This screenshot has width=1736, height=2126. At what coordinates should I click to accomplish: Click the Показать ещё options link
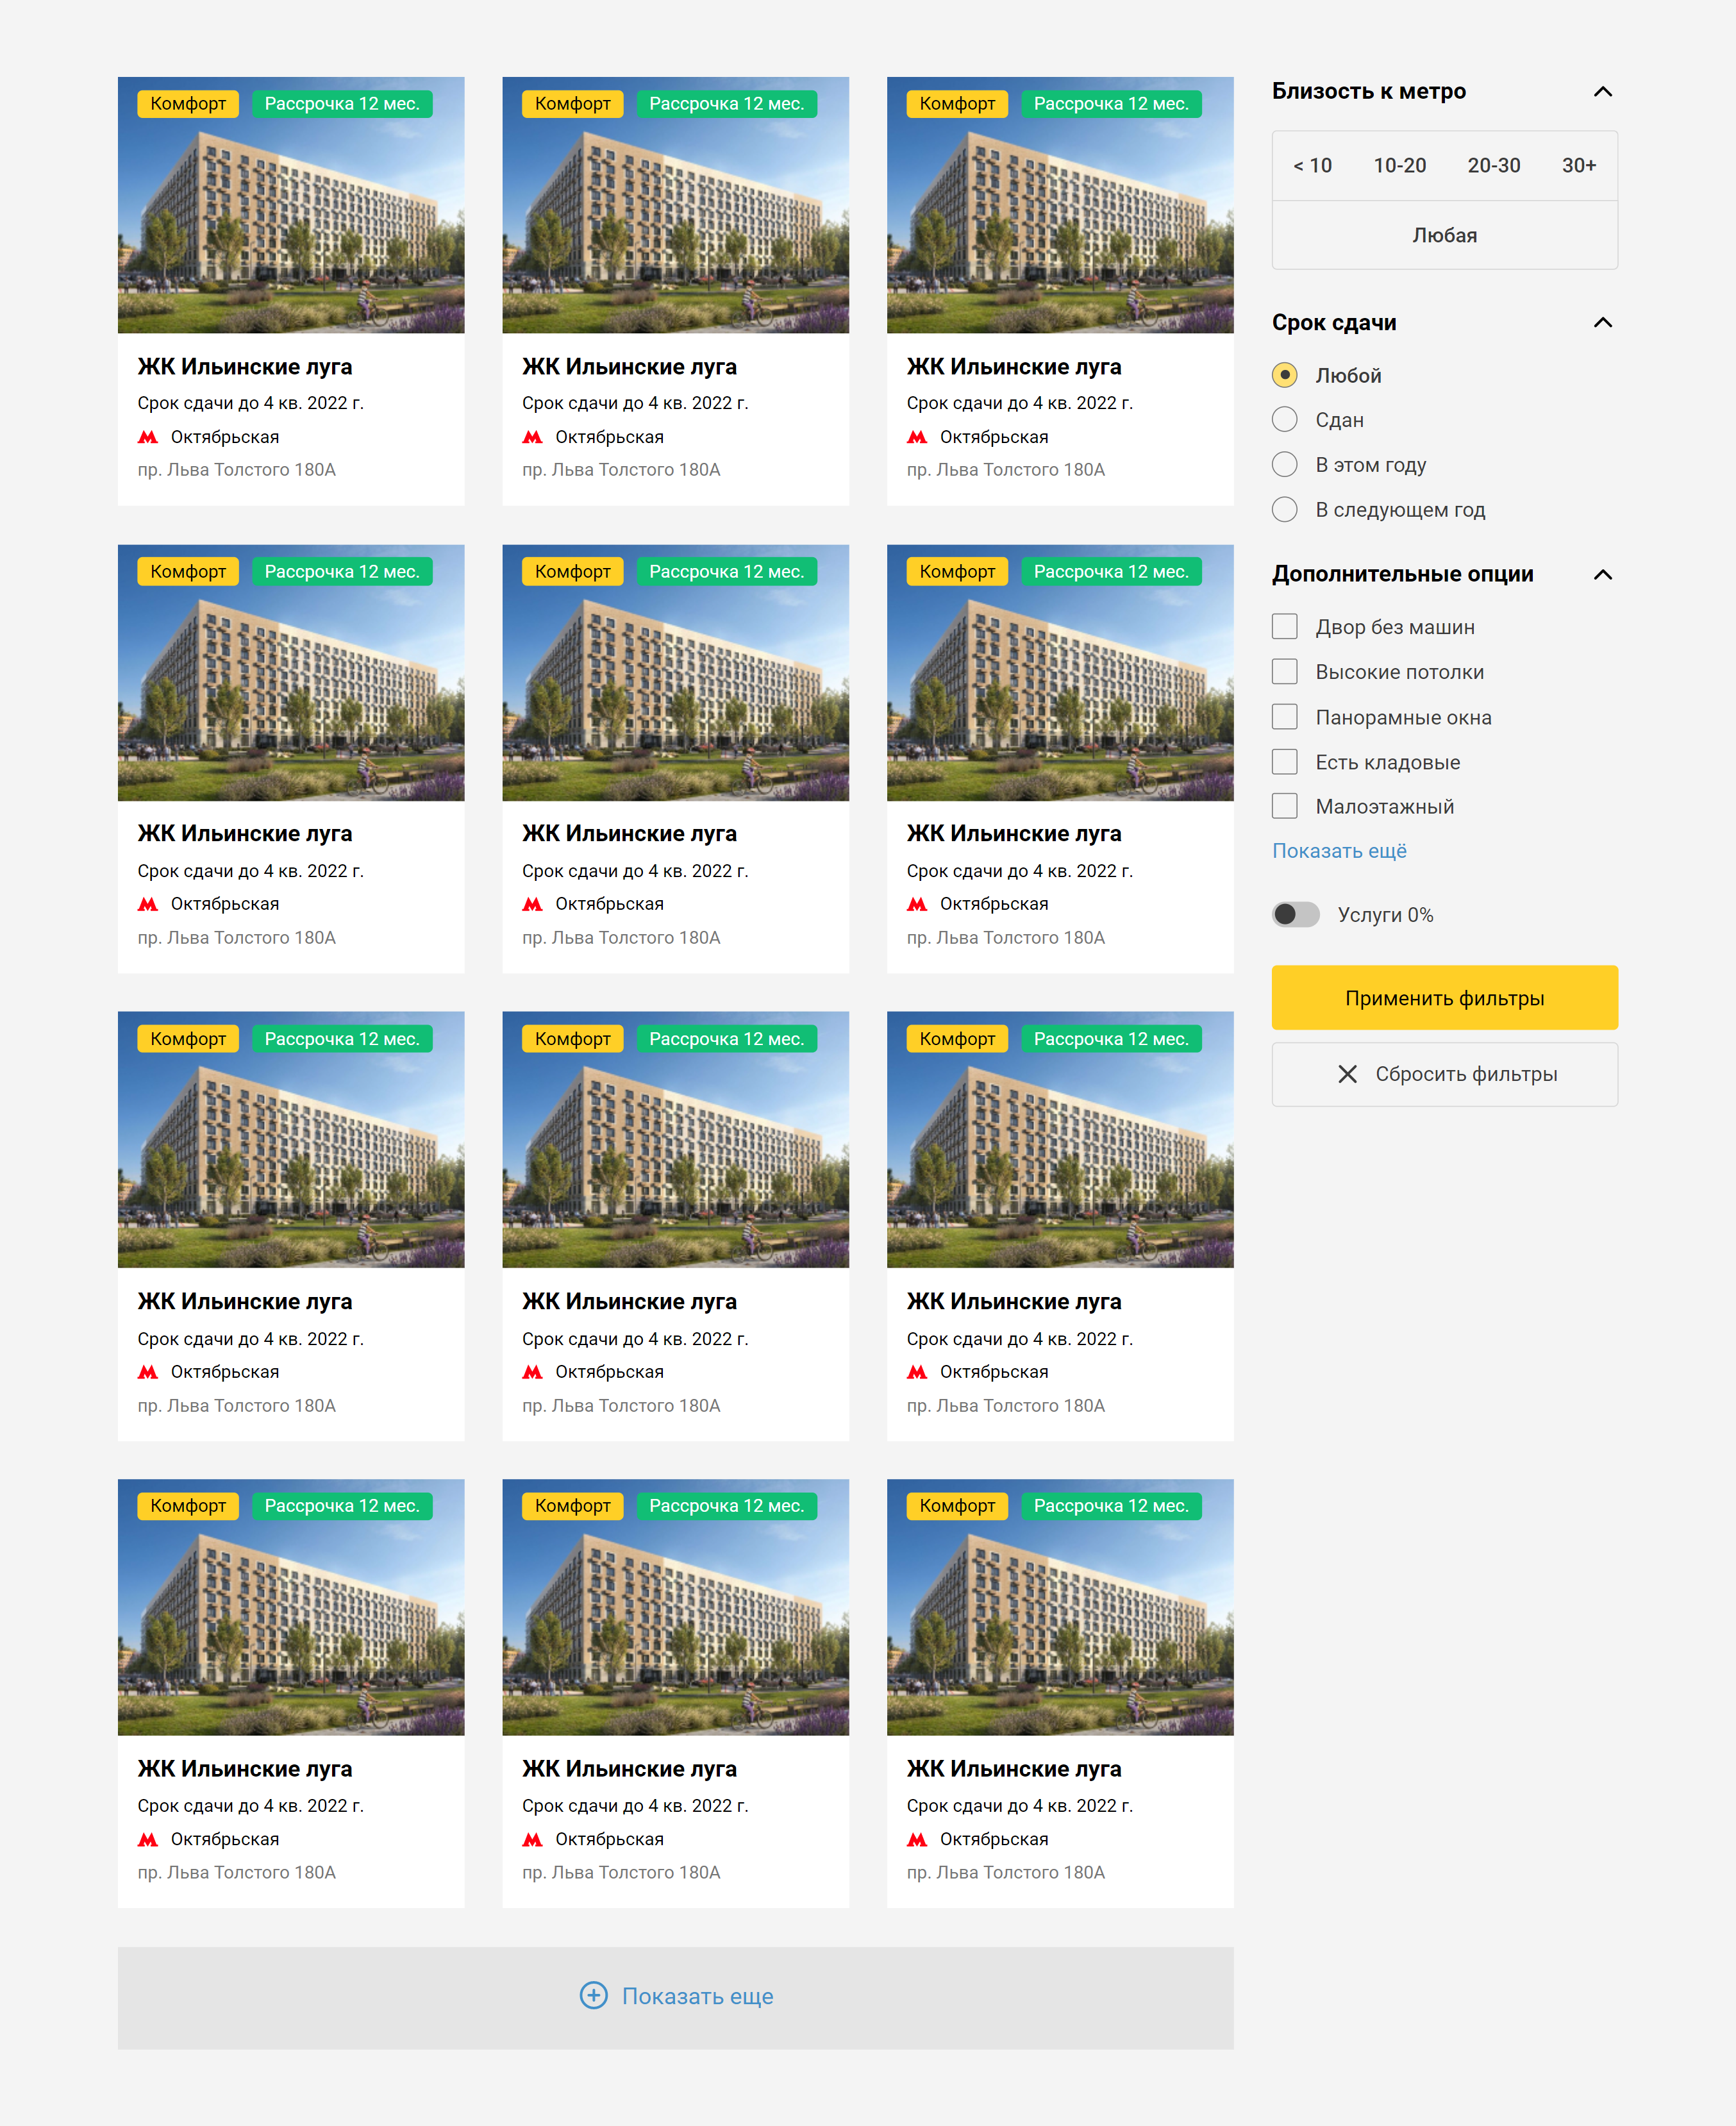pos(1339,851)
